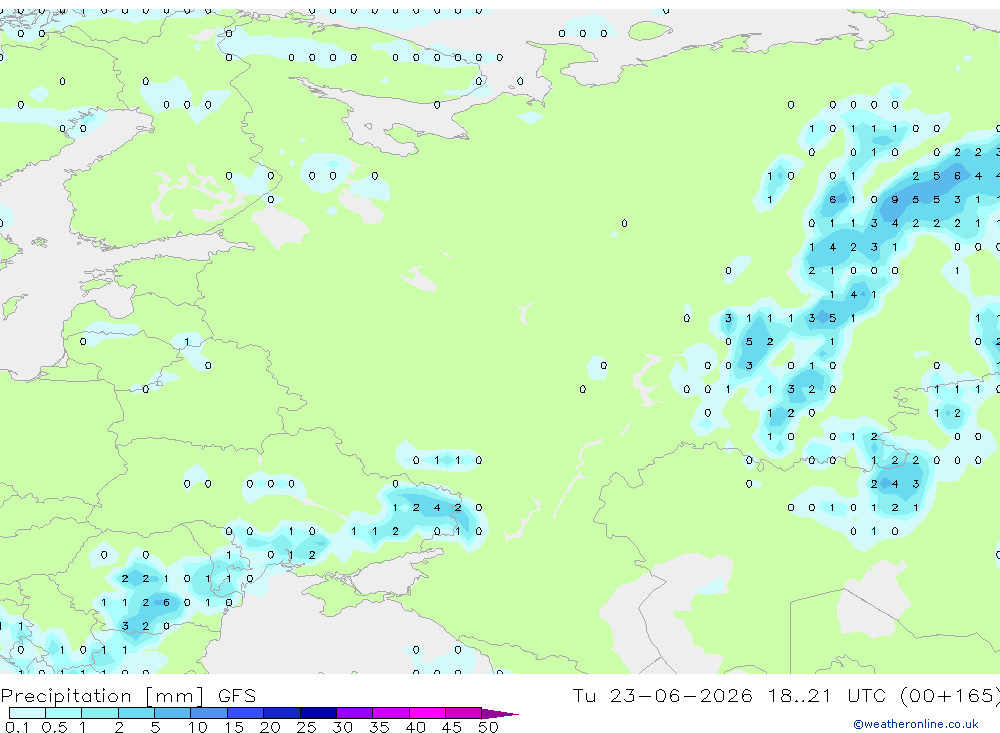This screenshot has width=1000, height=733.
Task: Click the '45' legend scale label
Action: coord(452,727)
